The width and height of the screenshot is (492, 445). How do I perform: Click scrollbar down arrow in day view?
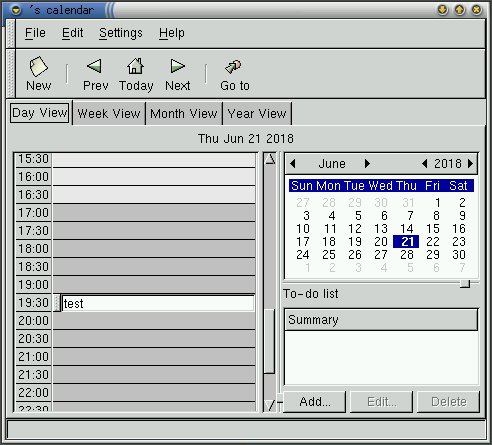(x=270, y=405)
